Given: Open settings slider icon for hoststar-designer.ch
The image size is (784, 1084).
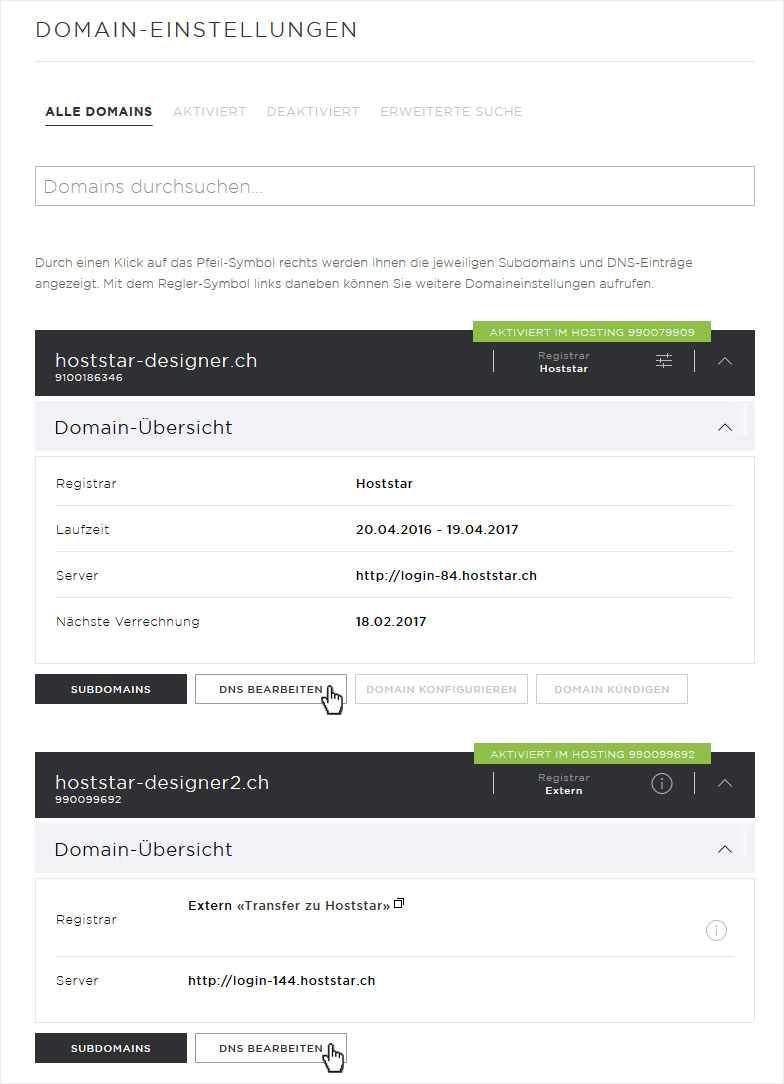Looking at the screenshot, I should pyautogui.click(x=664, y=361).
